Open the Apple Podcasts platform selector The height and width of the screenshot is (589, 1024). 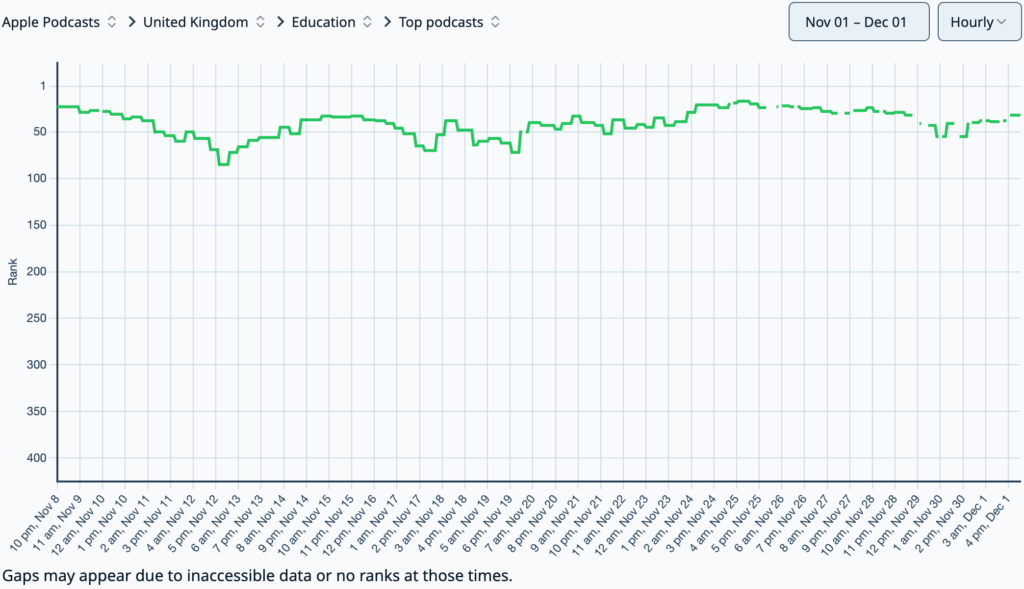[x=59, y=22]
